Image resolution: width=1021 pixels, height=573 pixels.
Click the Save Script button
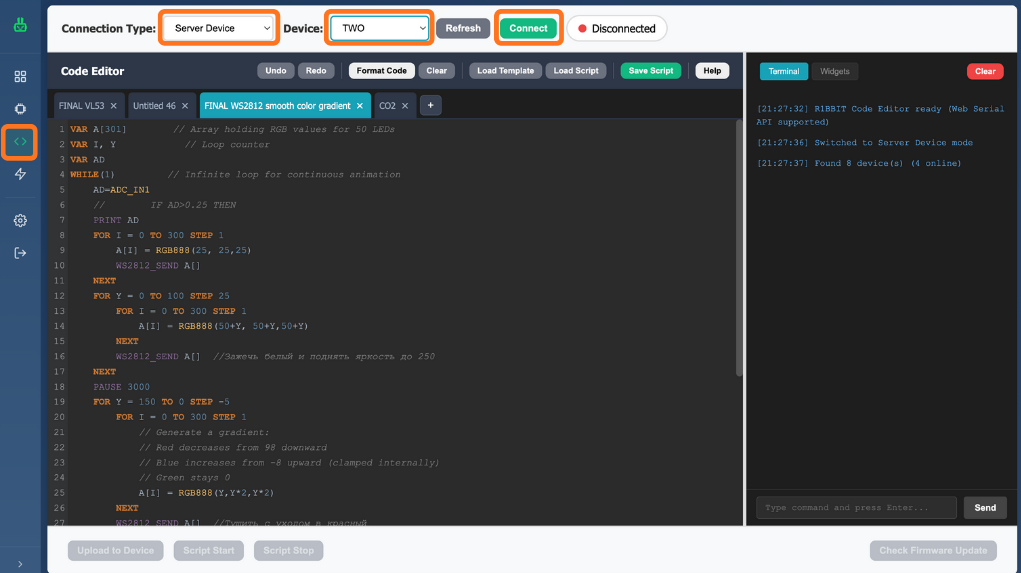(650, 71)
